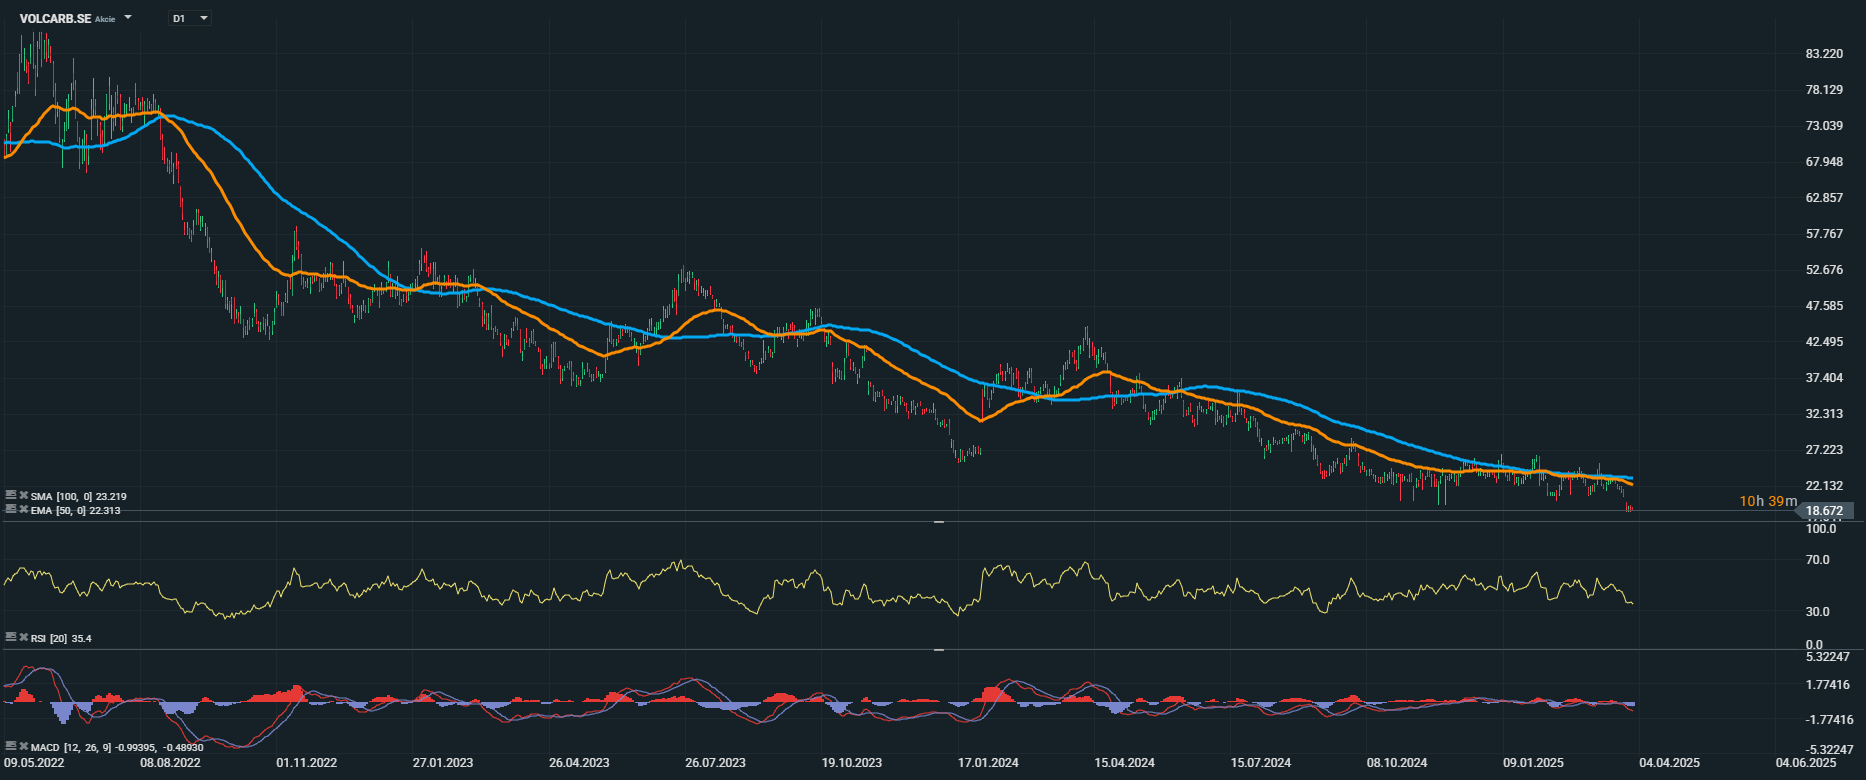
Task: Click the RSI [20] indicator label
Action: 49,638
